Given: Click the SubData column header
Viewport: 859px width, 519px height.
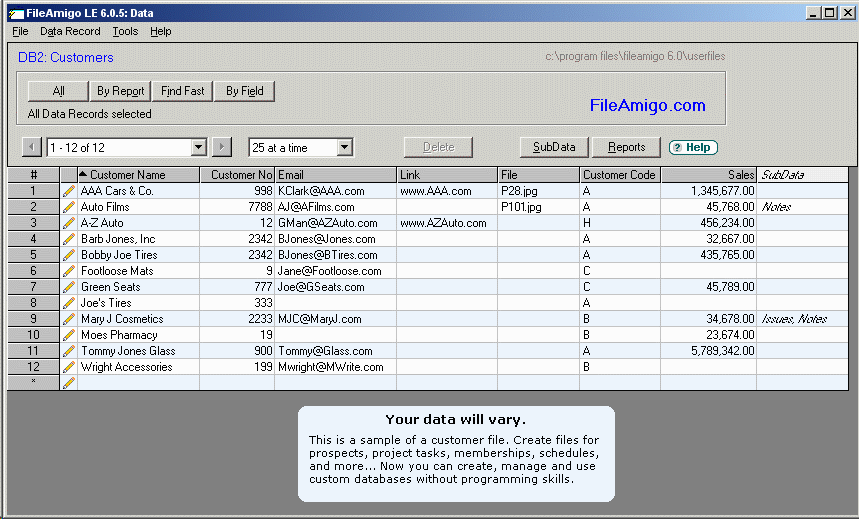Looking at the screenshot, I should pos(803,175).
